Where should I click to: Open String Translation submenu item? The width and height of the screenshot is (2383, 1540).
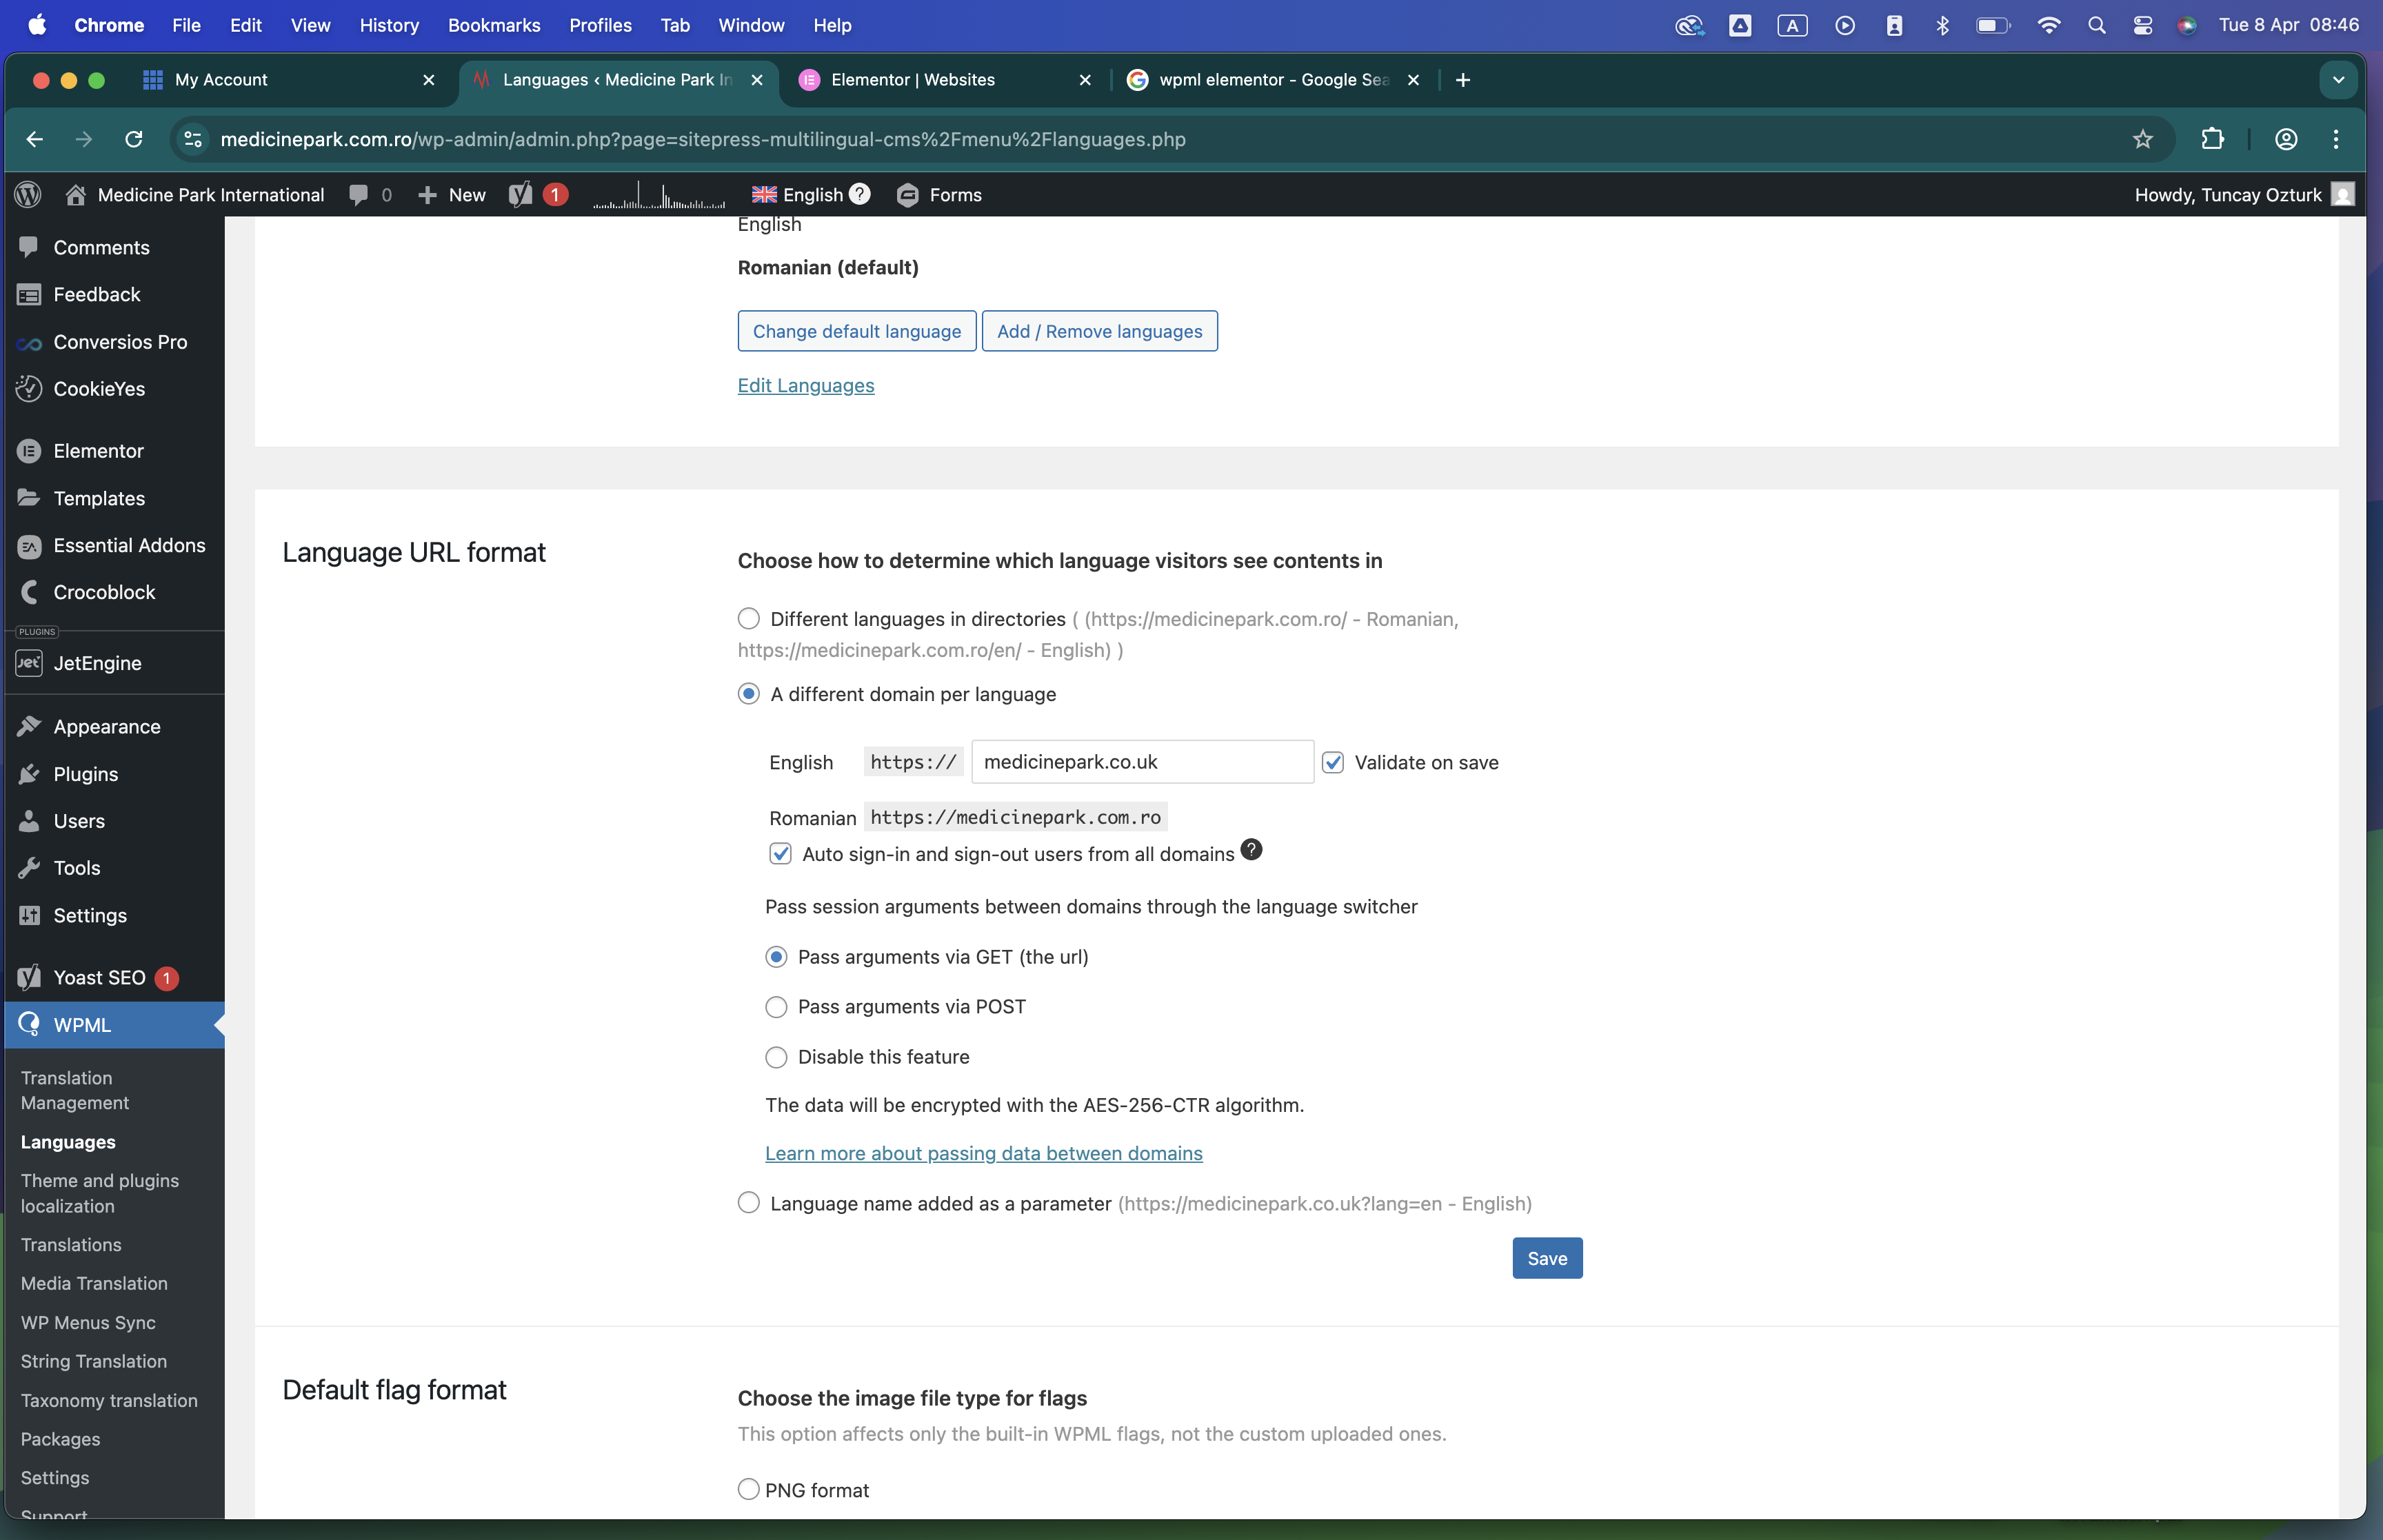click(94, 1361)
